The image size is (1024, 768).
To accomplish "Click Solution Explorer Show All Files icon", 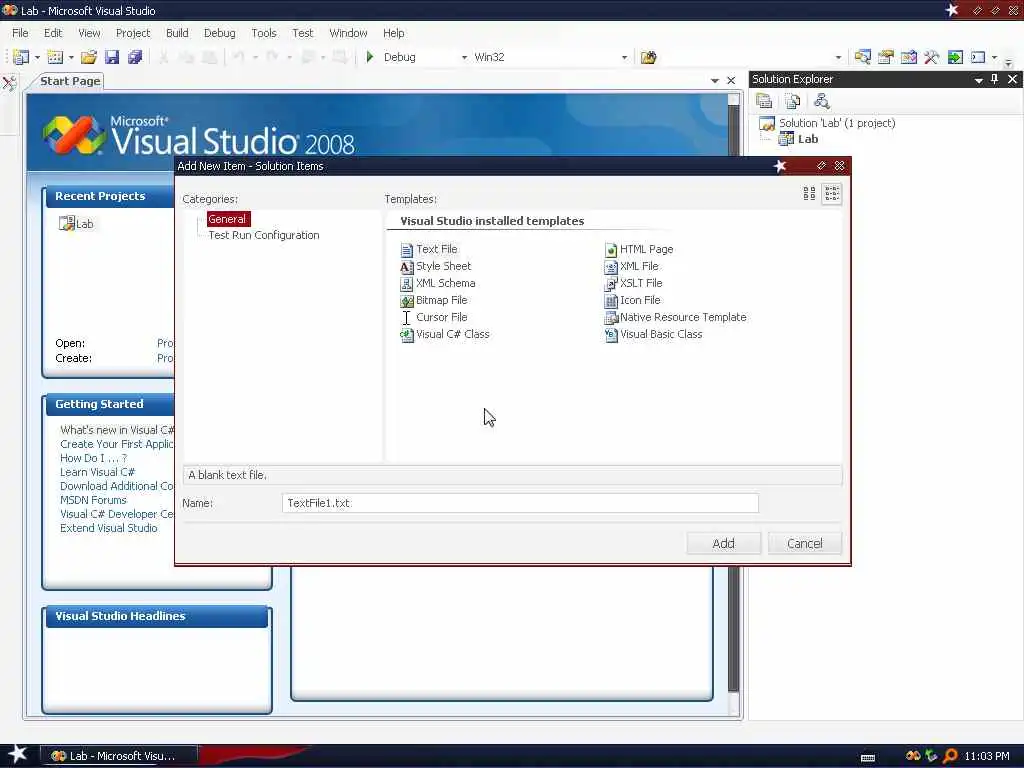I will (793, 101).
